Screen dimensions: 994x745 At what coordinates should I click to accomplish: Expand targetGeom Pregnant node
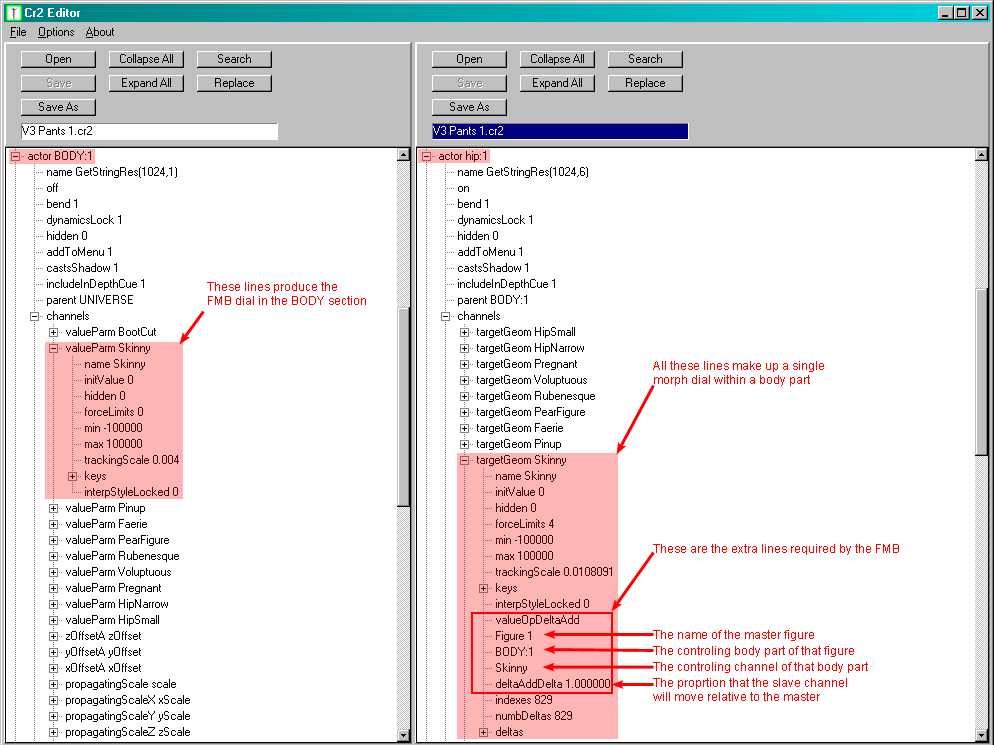[x=464, y=364]
